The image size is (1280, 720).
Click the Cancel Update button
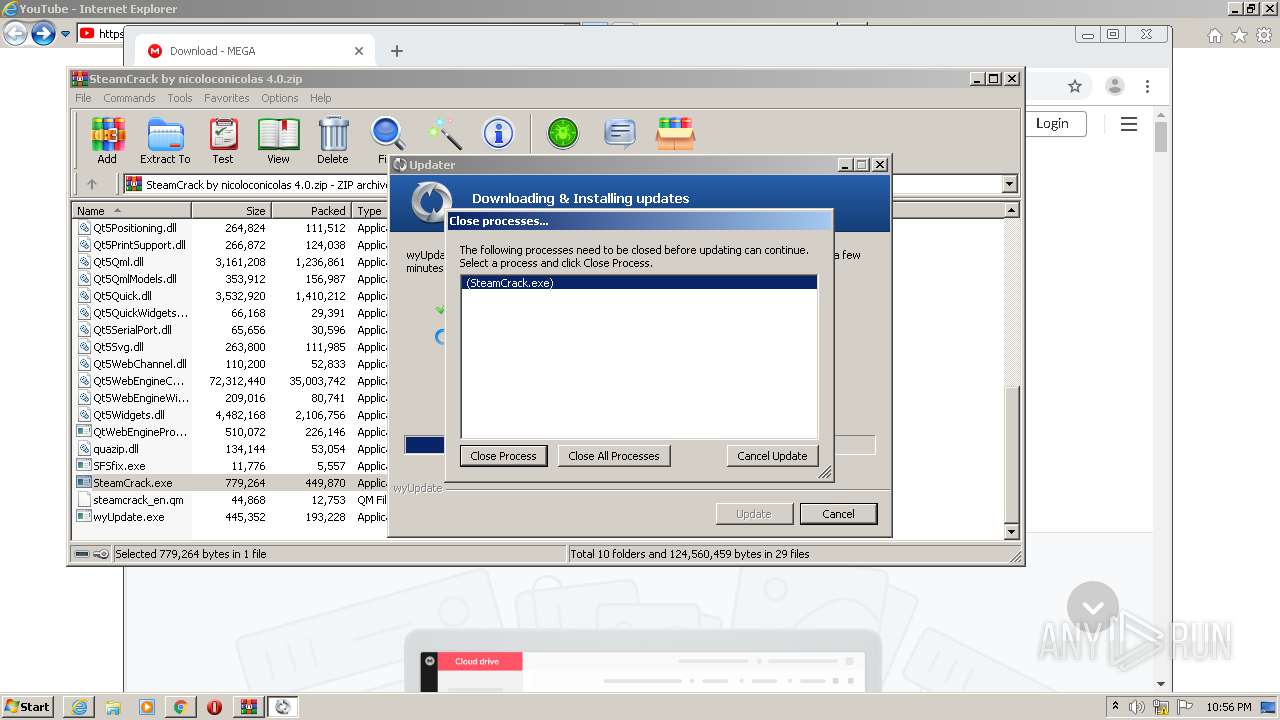coord(772,456)
